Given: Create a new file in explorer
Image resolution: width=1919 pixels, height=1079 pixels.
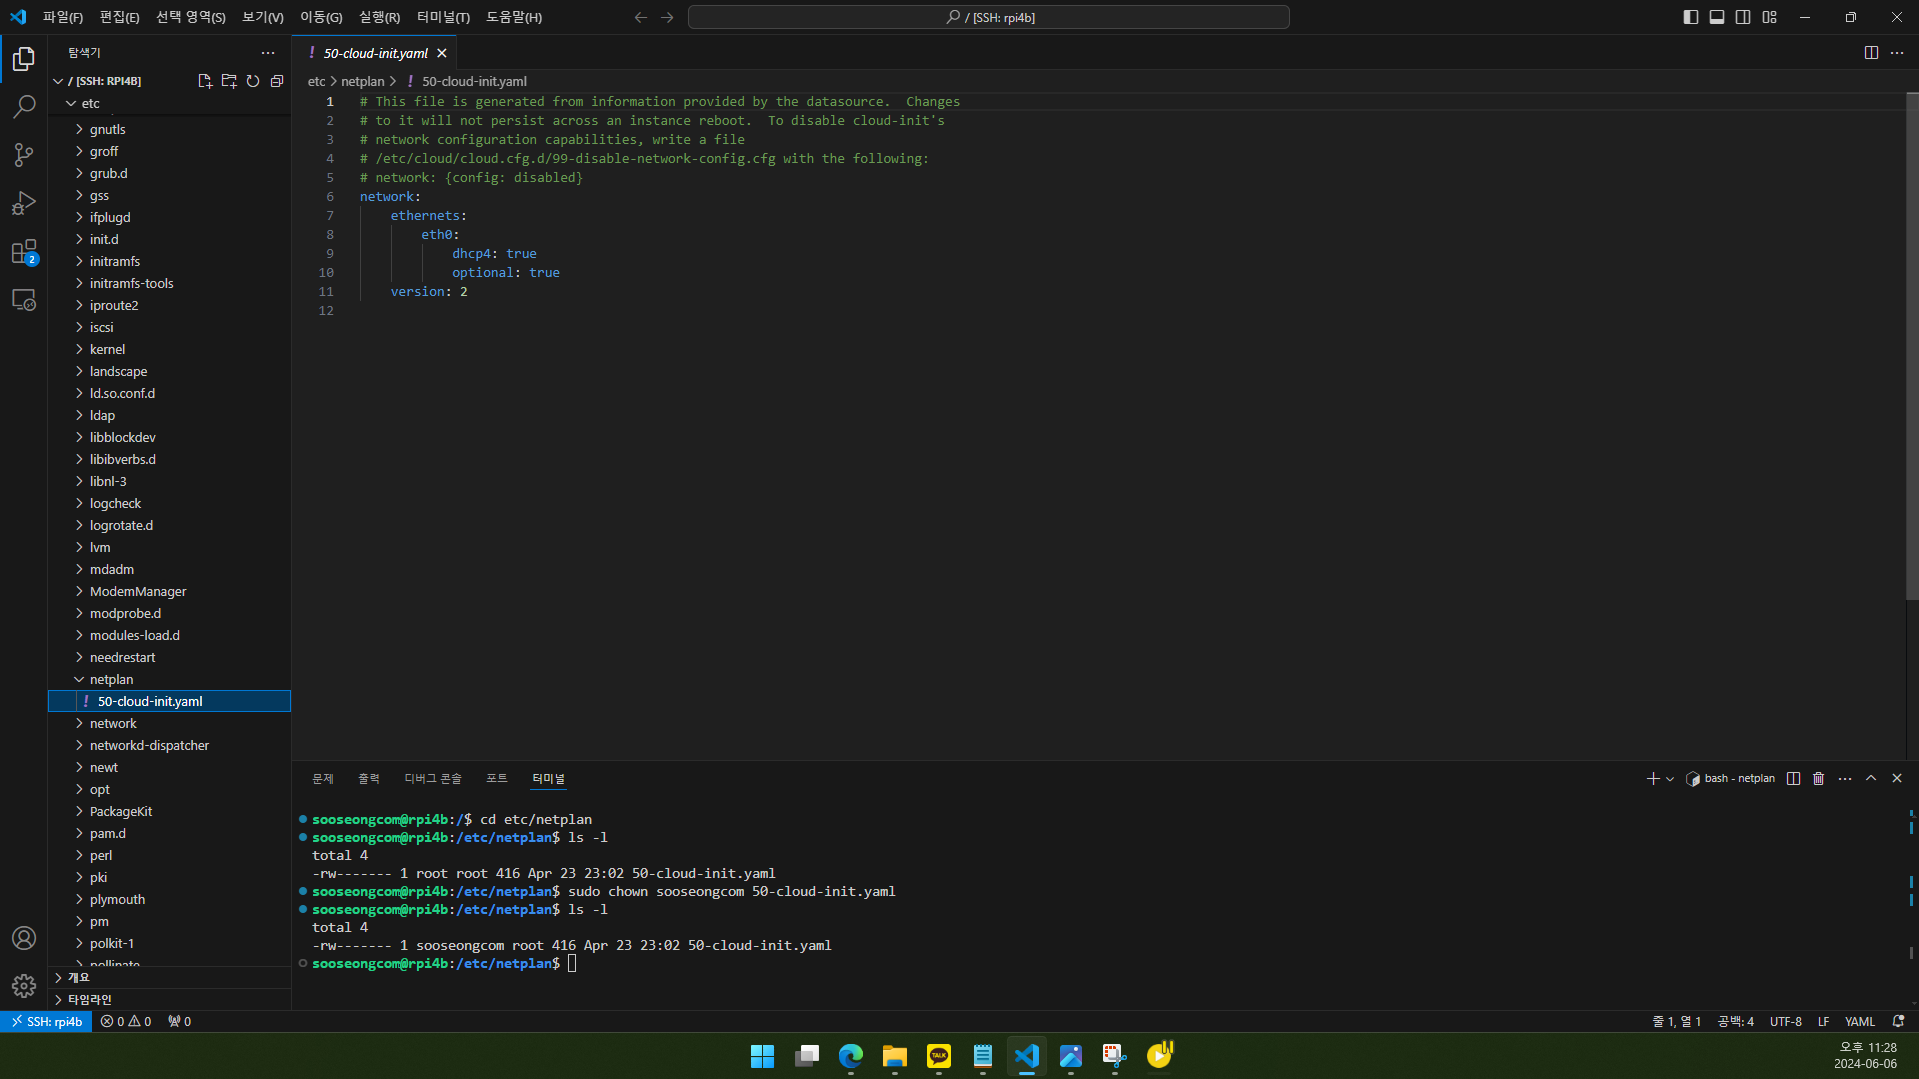Looking at the screenshot, I should click(205, 81).
